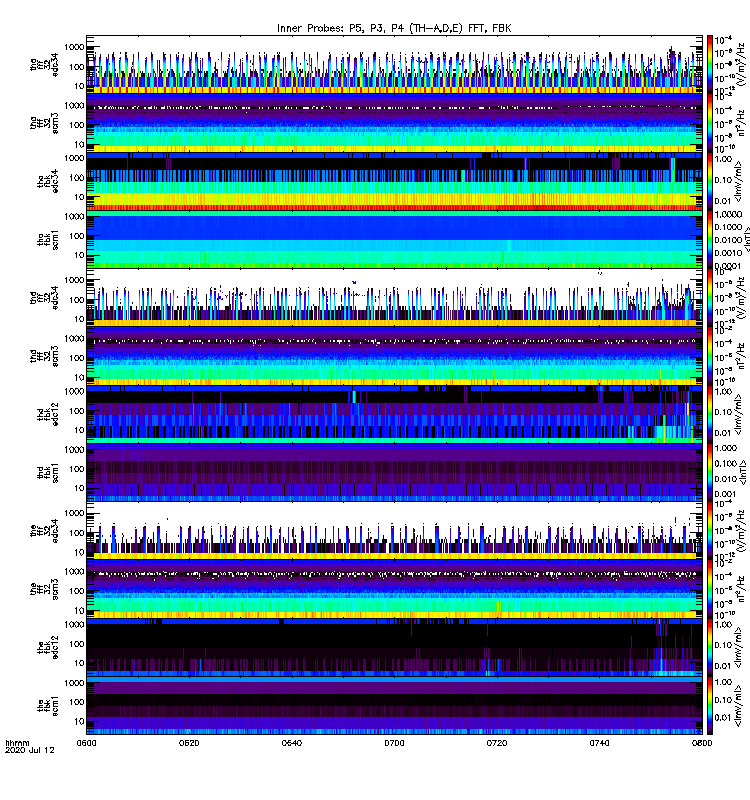The image size is (750, 800).
Task: Click the color bar beside thd fbk edc12 panel
Action: 709,414
